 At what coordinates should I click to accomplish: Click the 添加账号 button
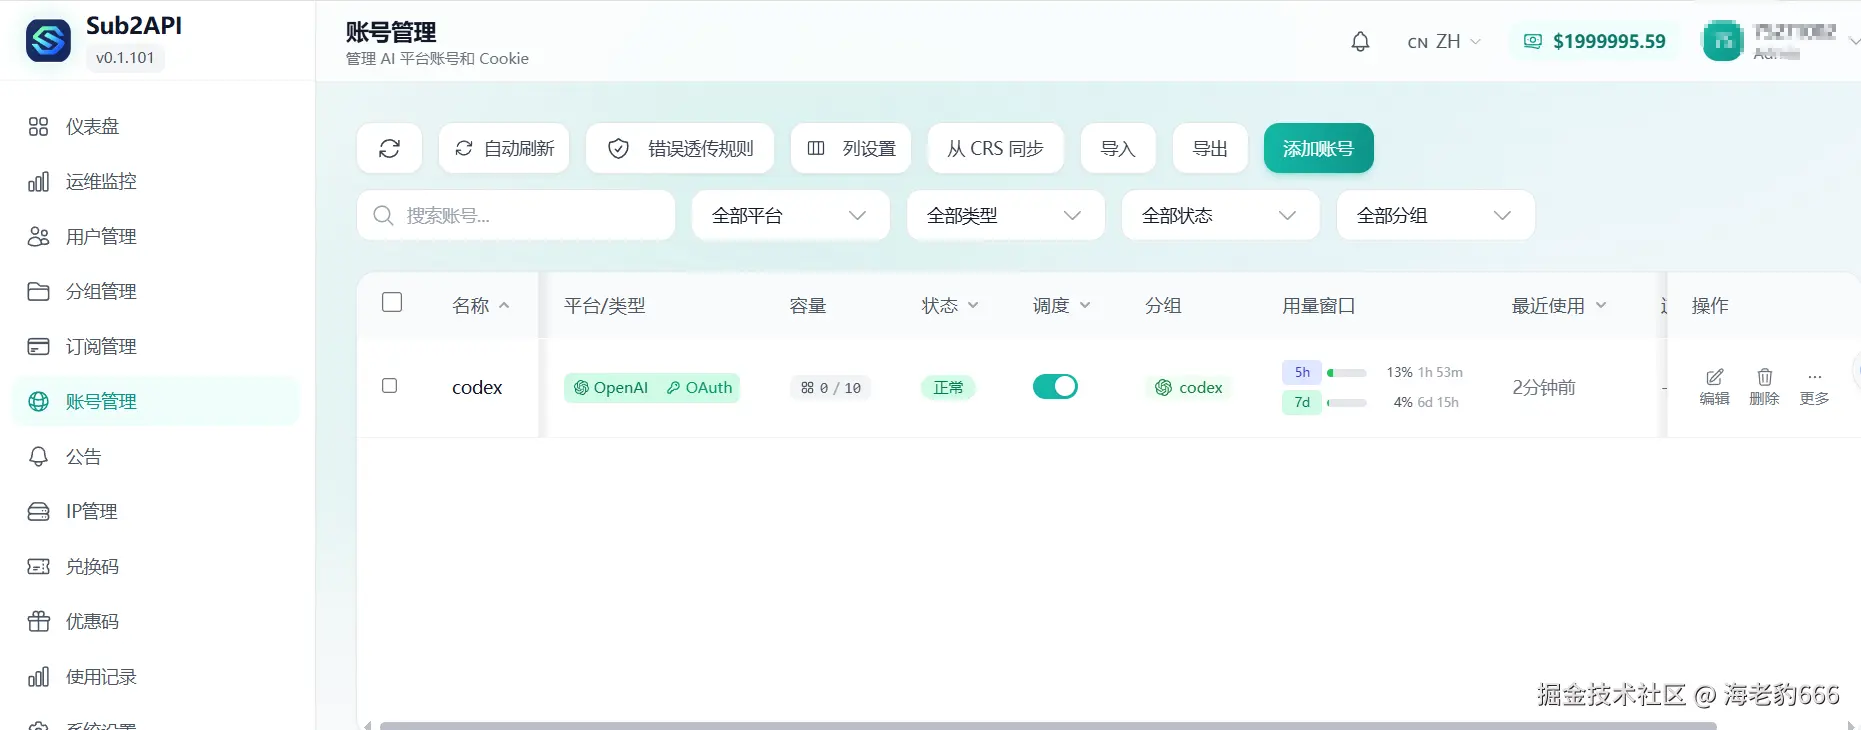tap(1319, 149)
